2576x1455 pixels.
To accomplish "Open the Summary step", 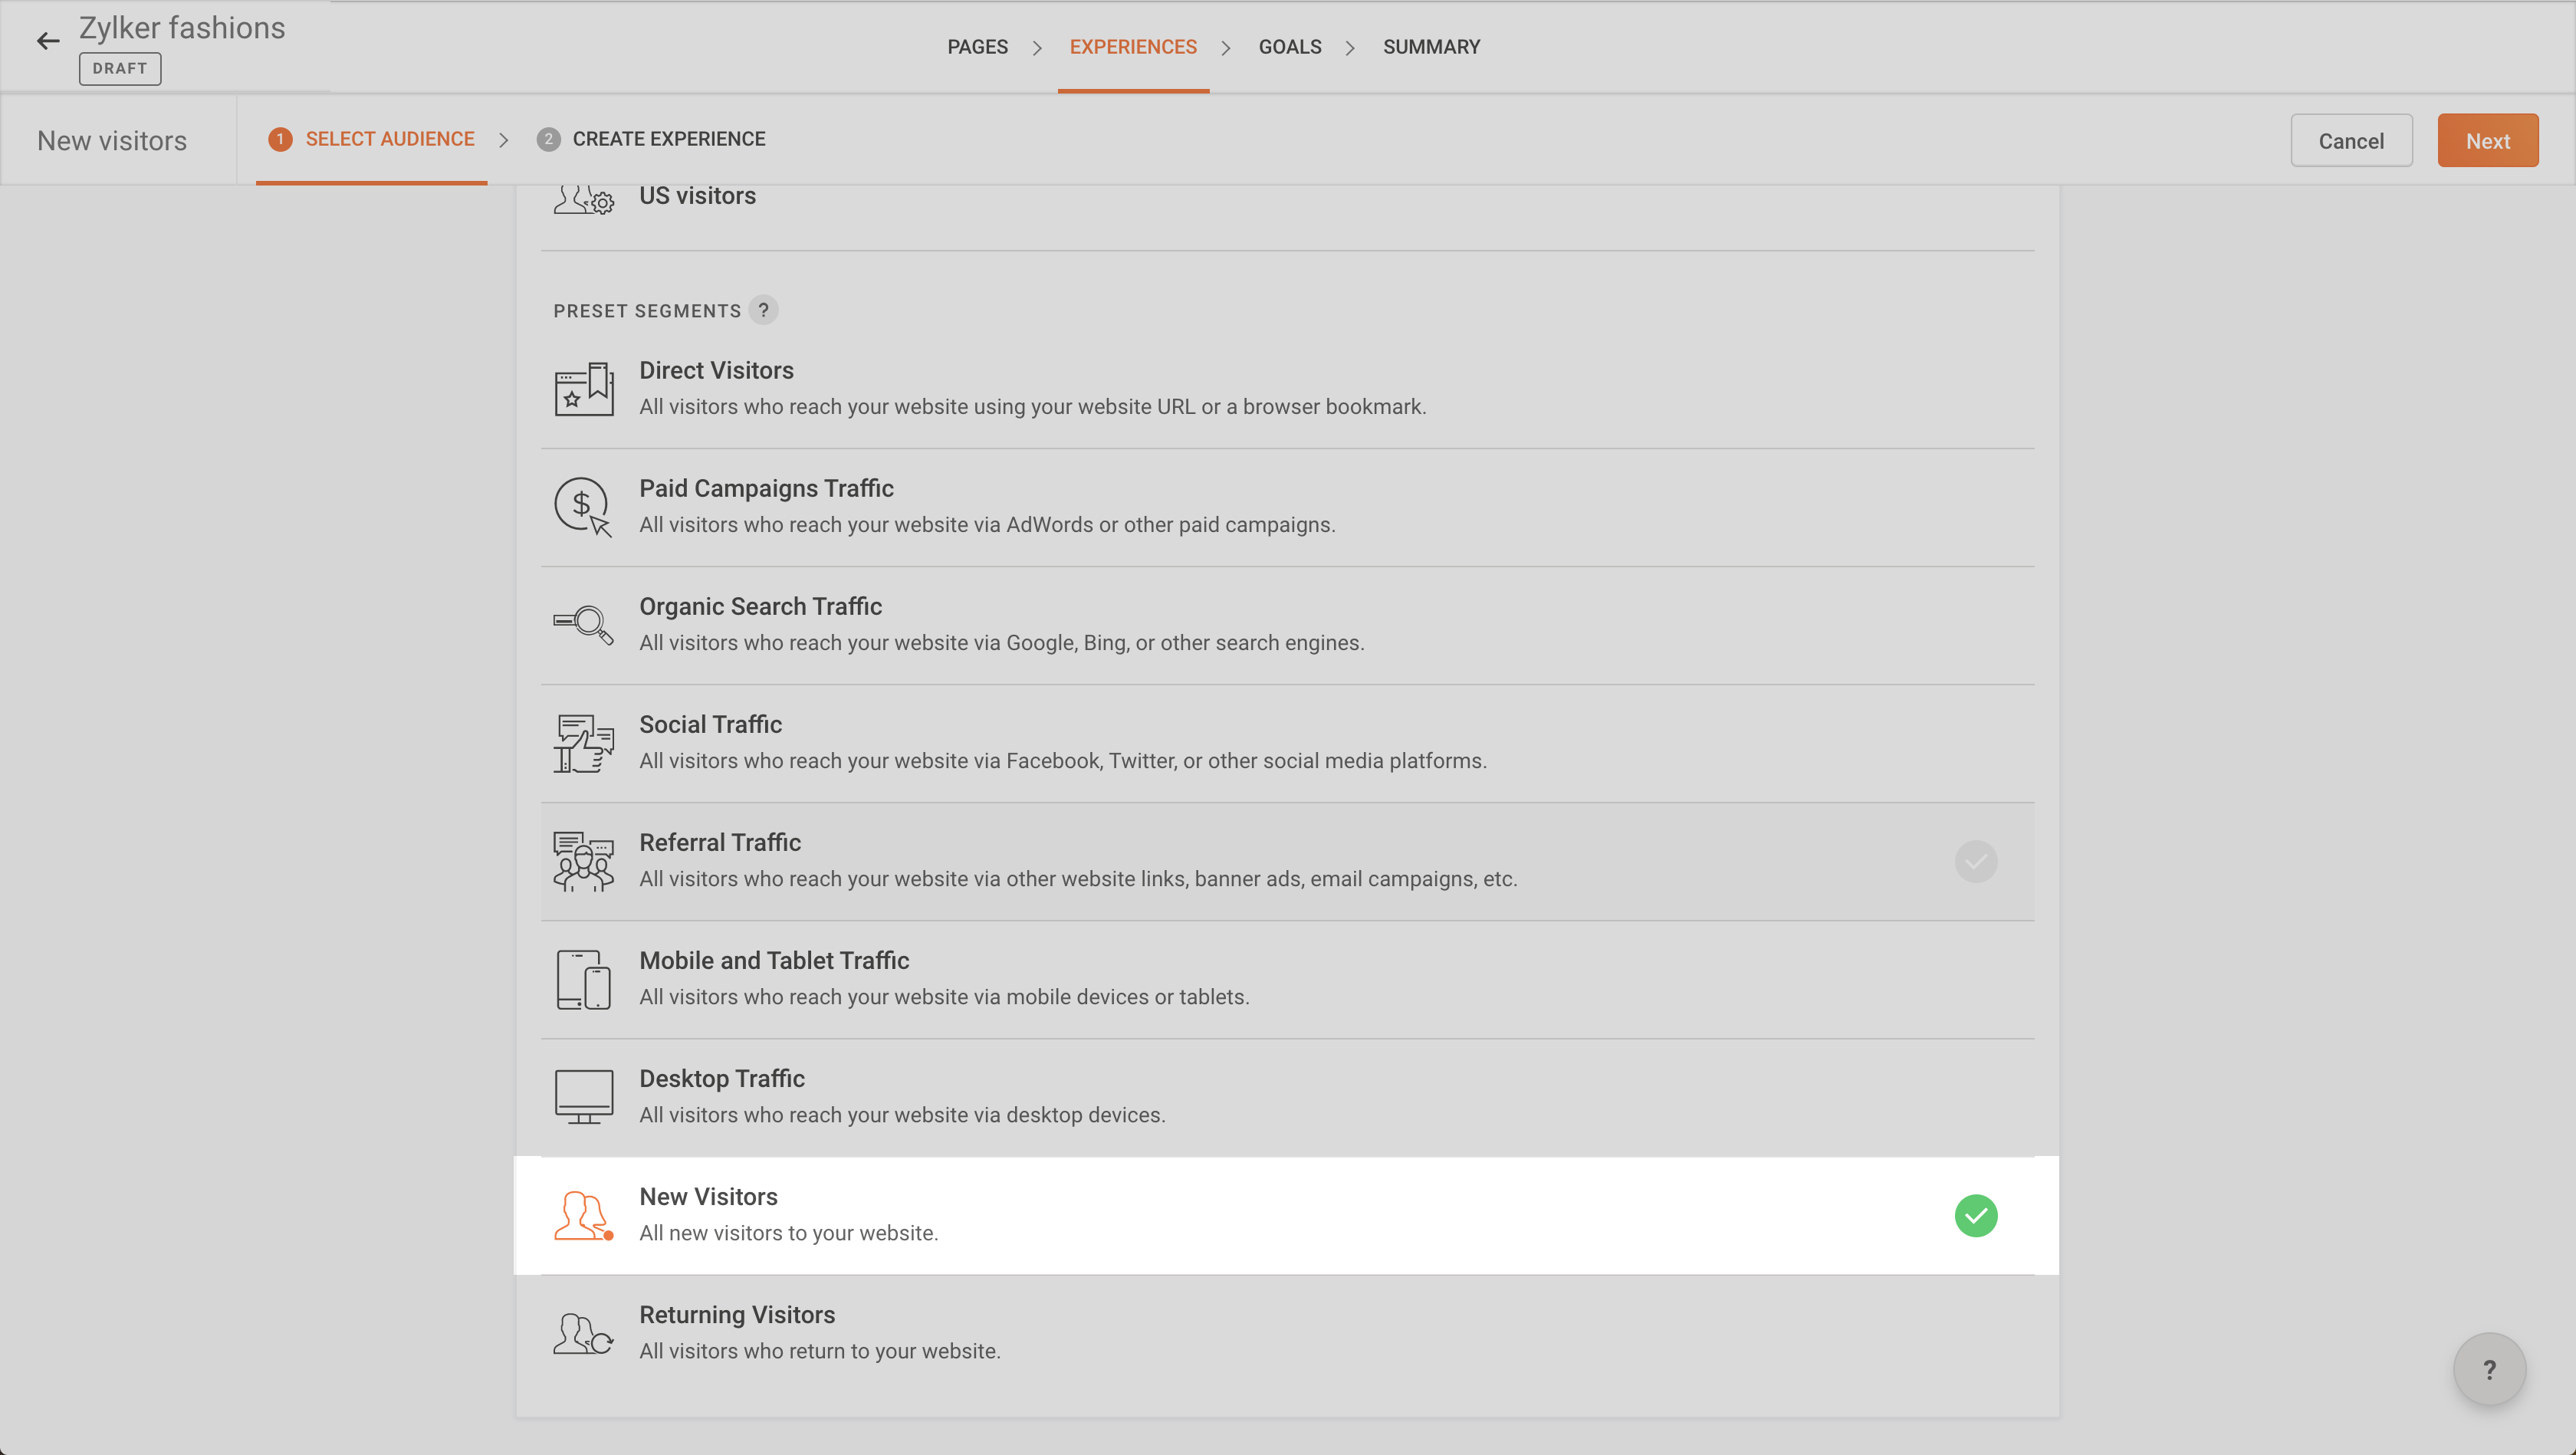I will (1431, 47).
